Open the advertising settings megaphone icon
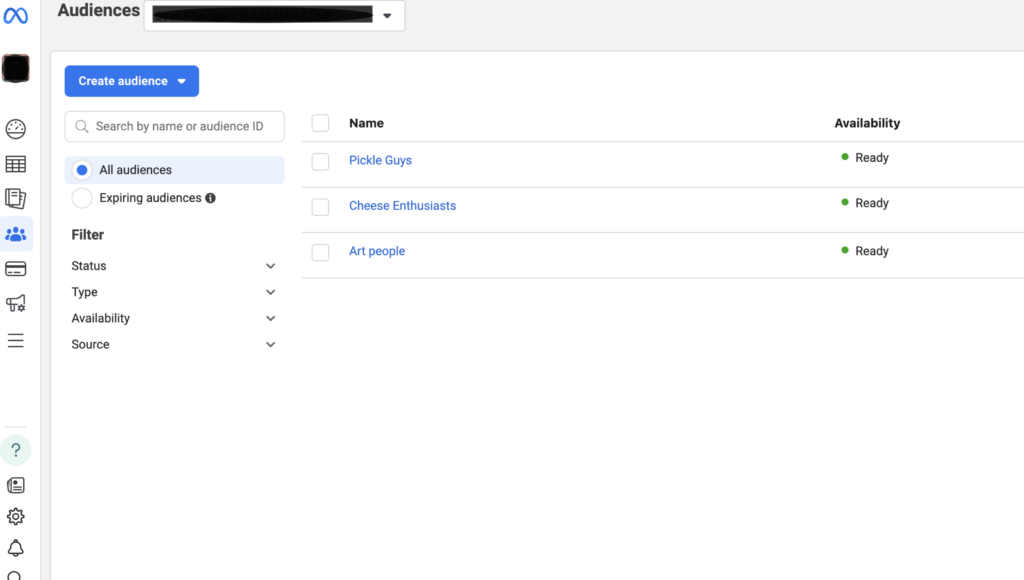This screenshot has width=1024, height=580. tap(16, 303)
